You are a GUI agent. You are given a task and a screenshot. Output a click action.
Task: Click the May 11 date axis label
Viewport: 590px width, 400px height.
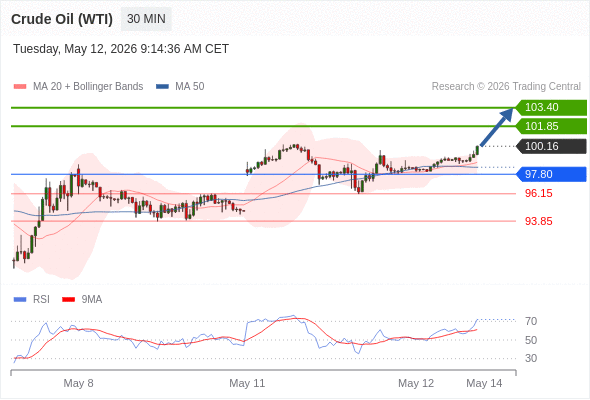[247, 383]
